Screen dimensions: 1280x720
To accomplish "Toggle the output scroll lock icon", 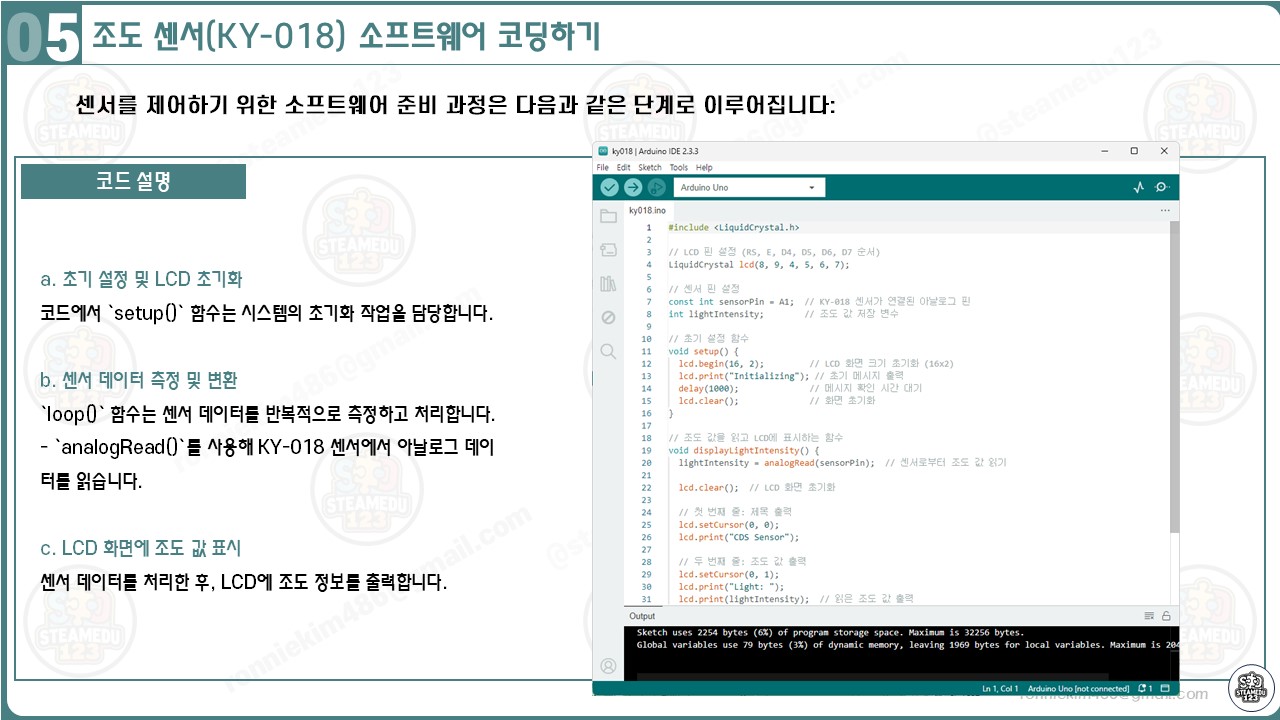I will tap(1166, 616).
